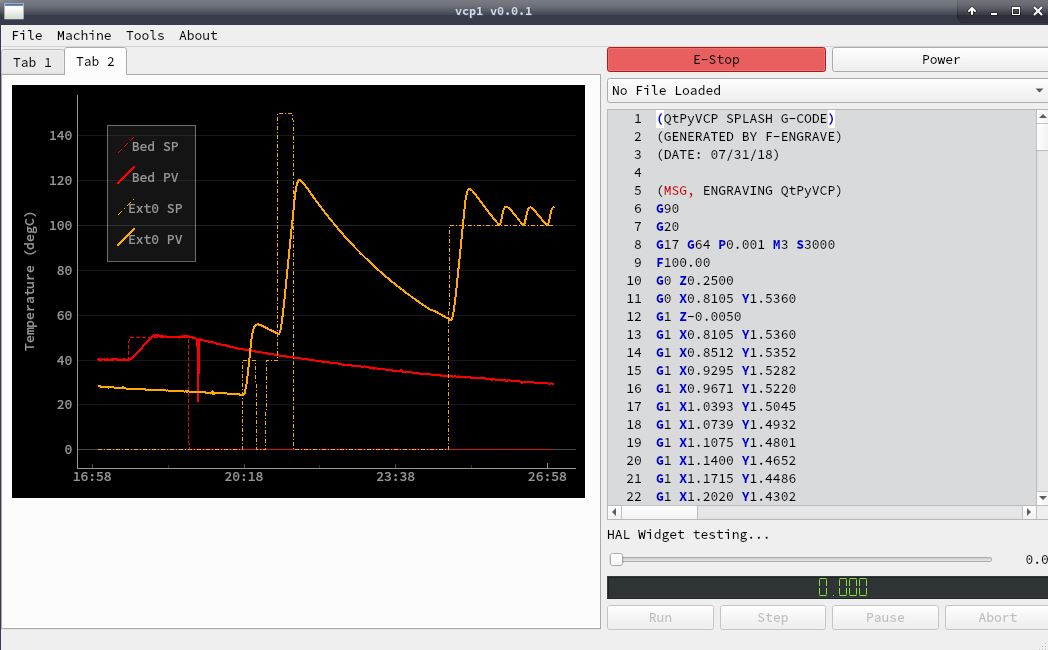Click the Temperature (degC) axis label
The width and height of the screenshot is (1048, 650).
(x=29, y=281)
